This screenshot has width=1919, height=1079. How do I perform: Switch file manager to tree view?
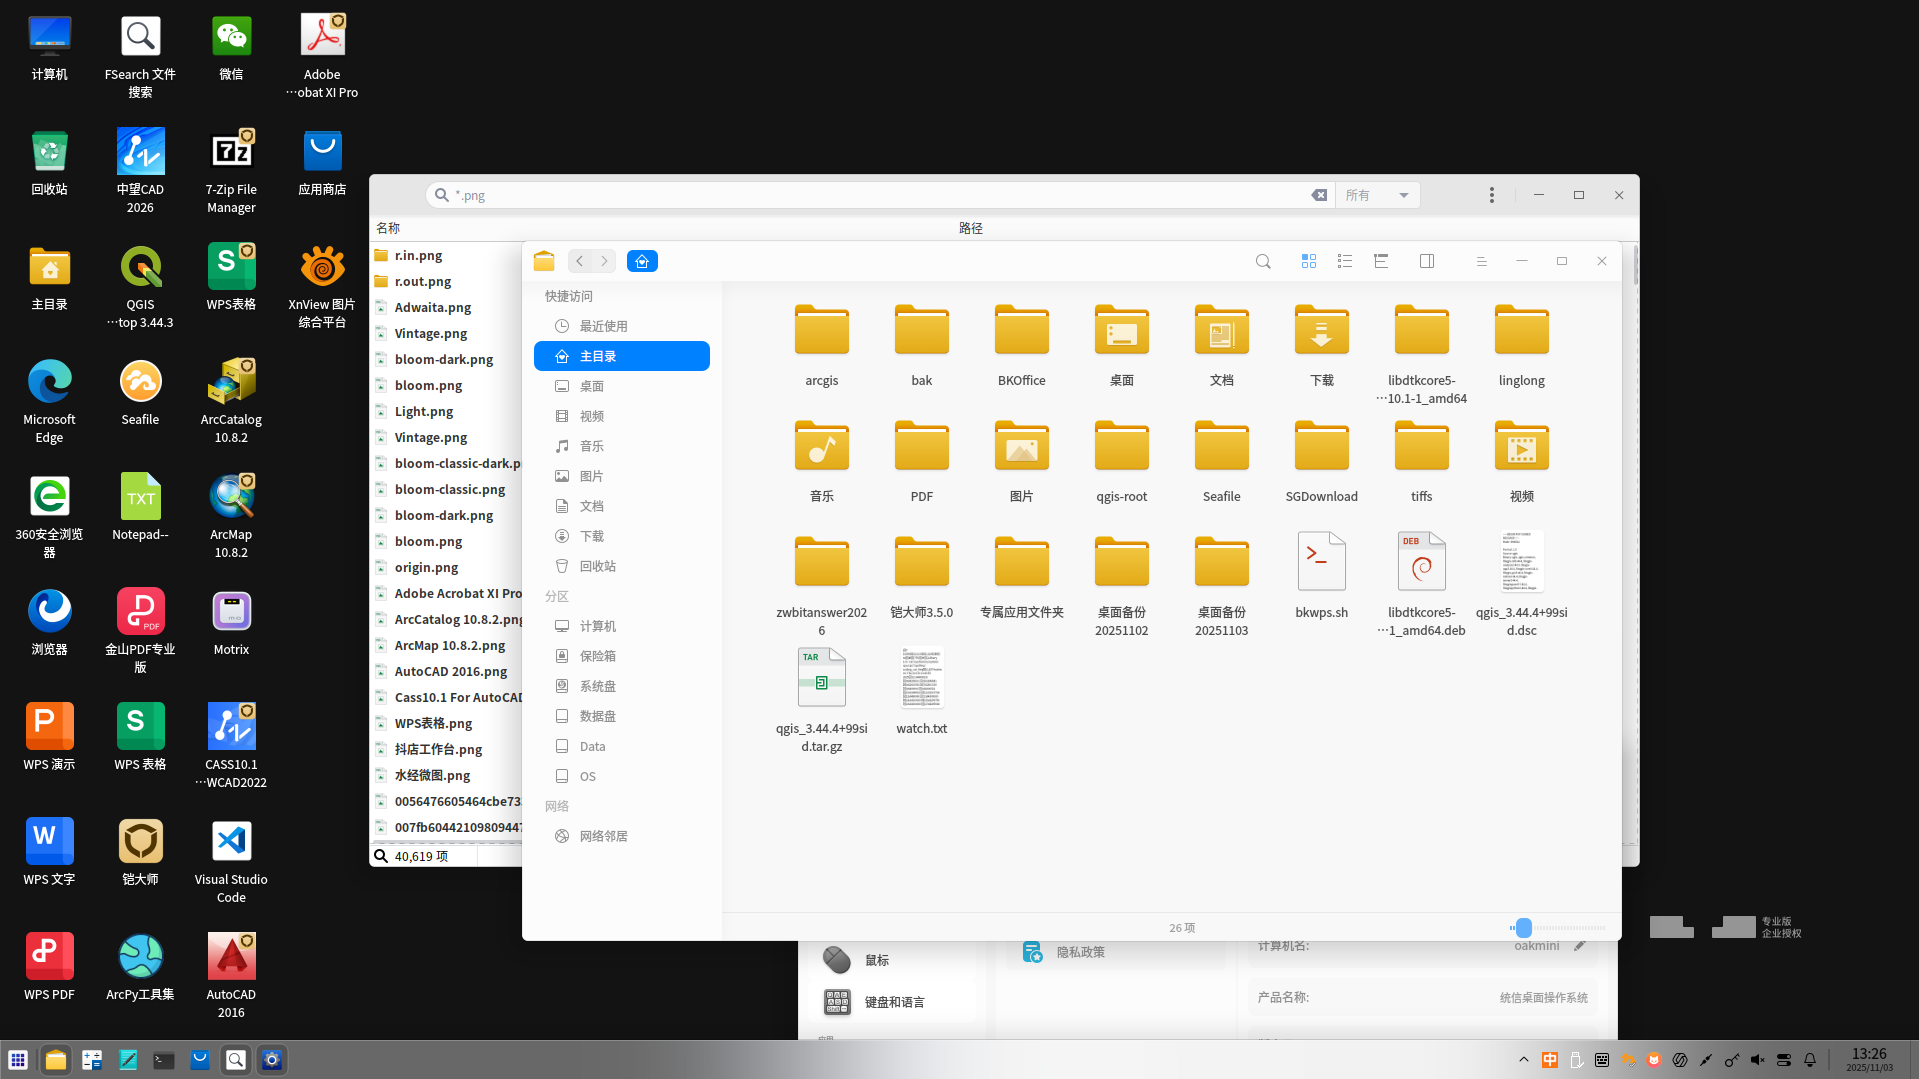click(x=1381, y=261)
